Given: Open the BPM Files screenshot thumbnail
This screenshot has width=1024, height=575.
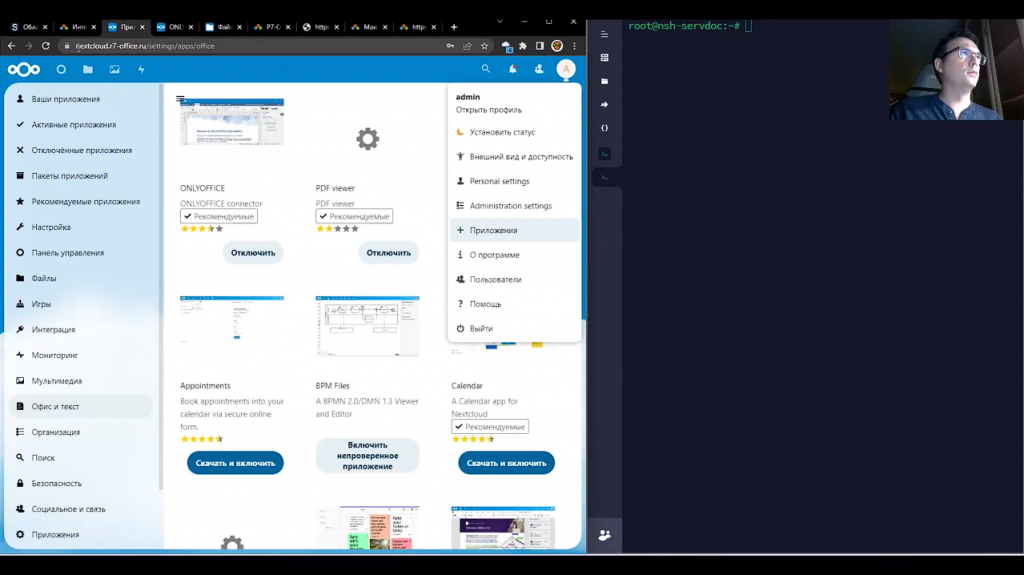Looking at the screenshot, I should [x=368, y=325].
